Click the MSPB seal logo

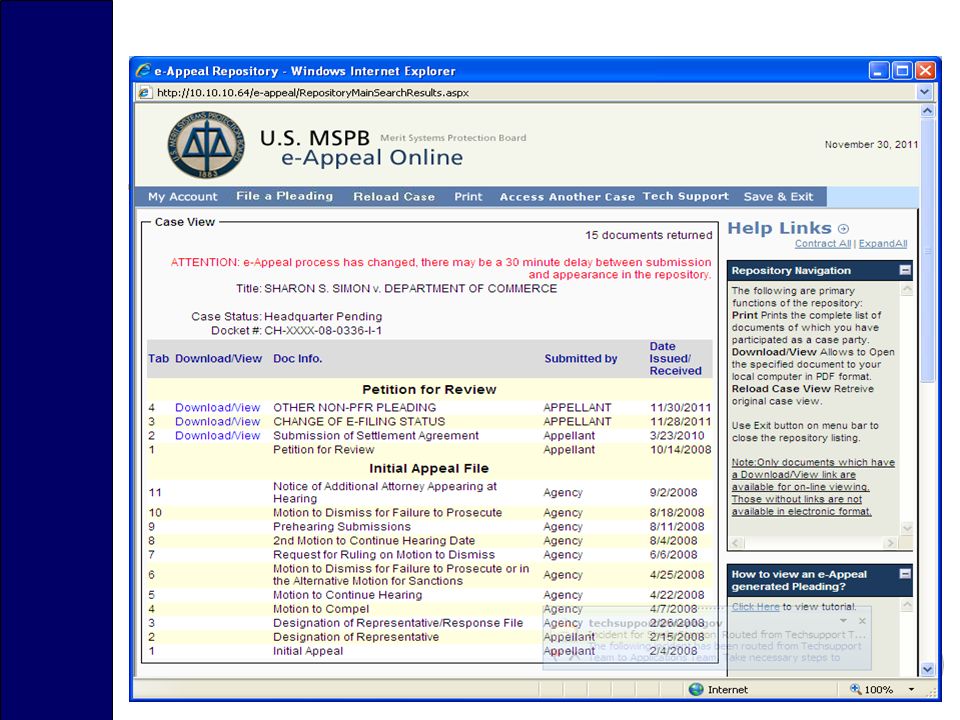[x=206, y=145]
